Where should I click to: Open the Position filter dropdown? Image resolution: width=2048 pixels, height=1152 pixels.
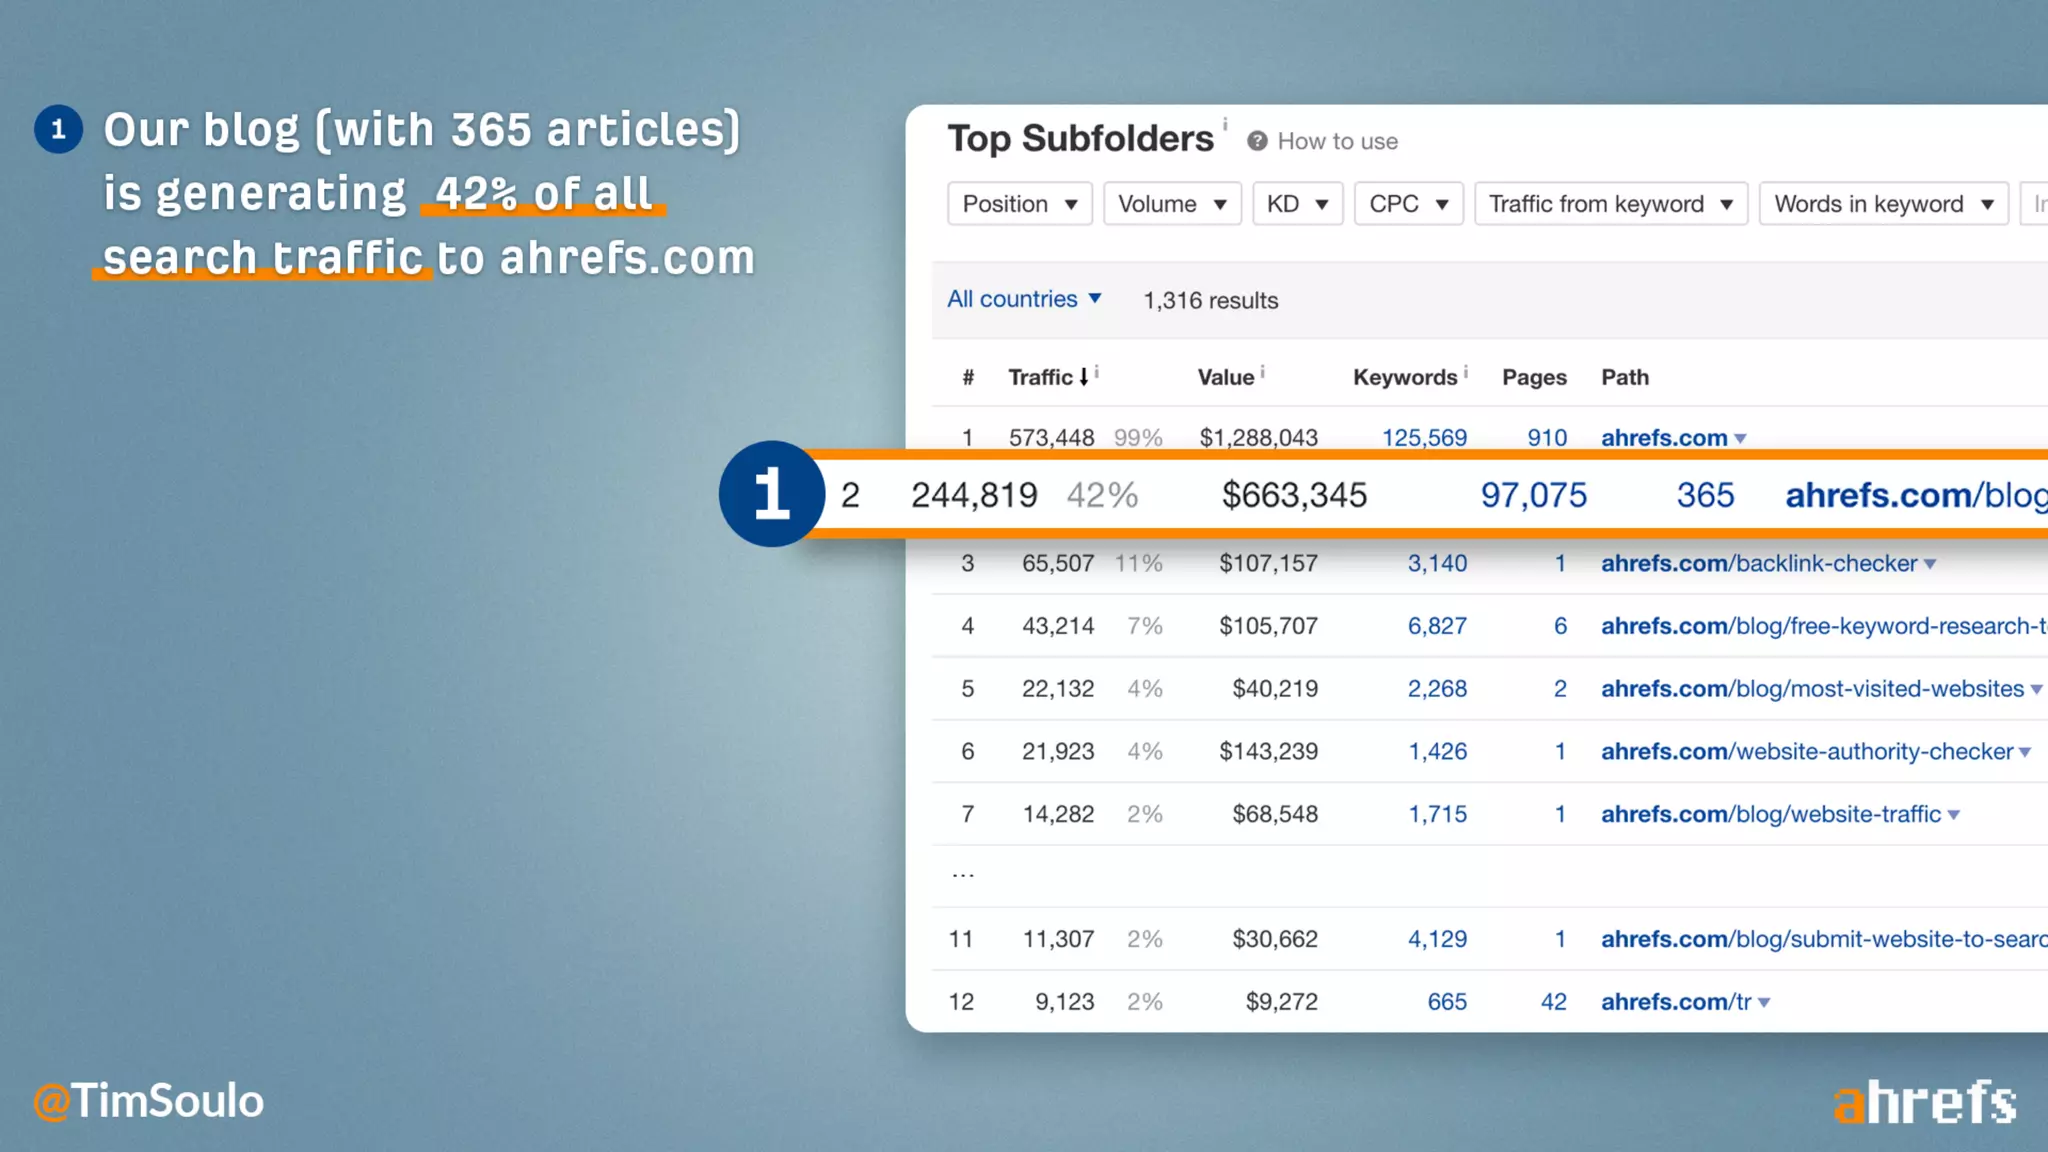click(1019, 204)
